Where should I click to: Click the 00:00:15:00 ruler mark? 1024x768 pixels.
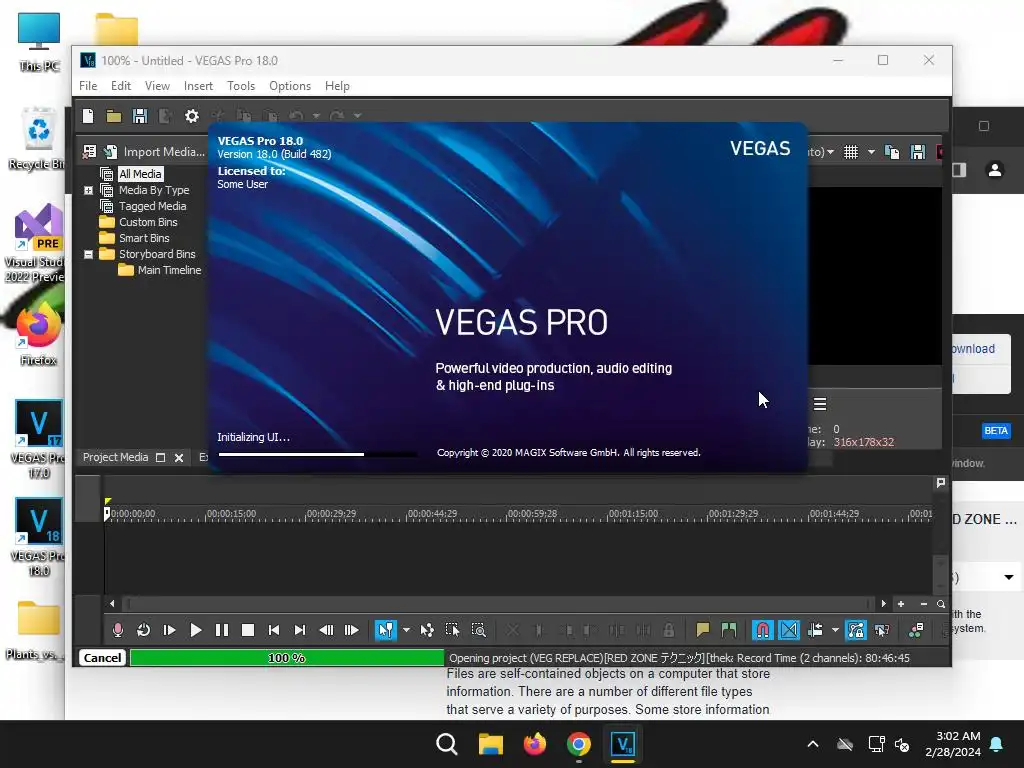pos(232,514)
